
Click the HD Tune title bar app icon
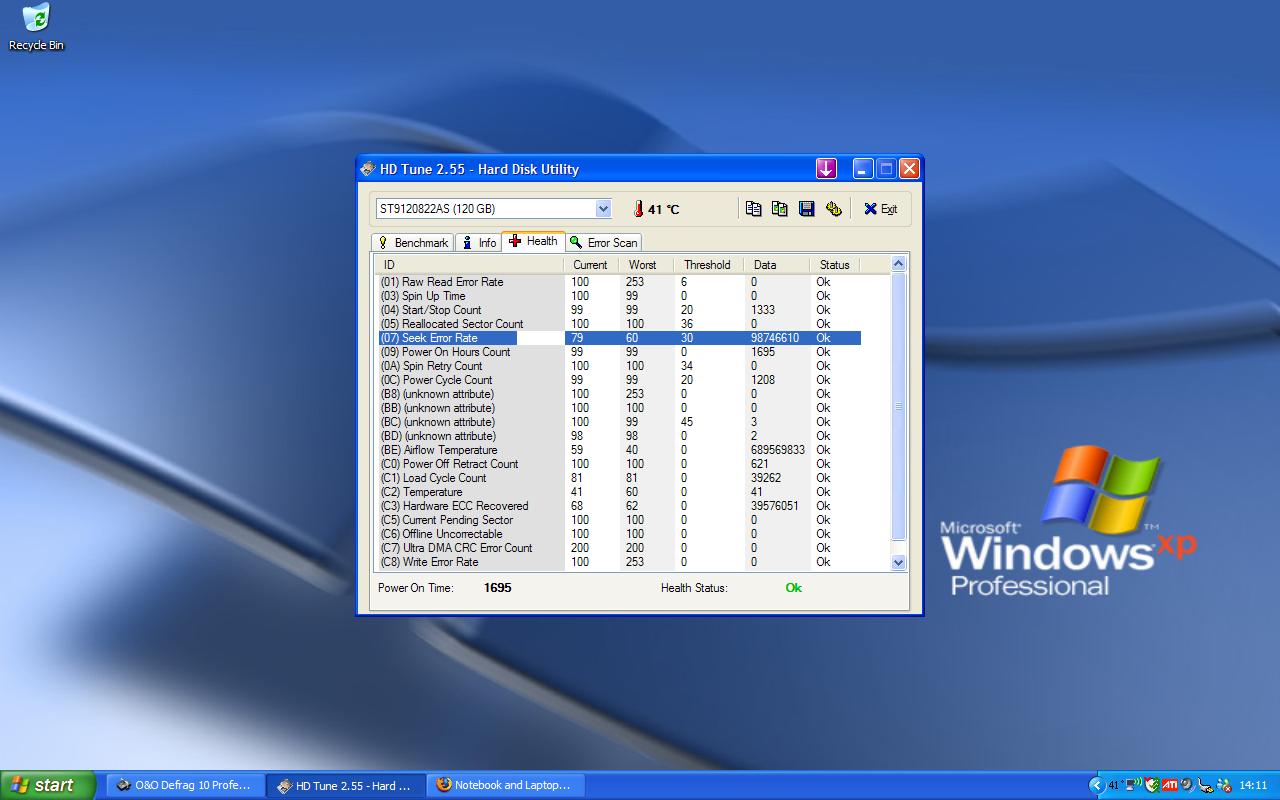(x=368, y=169)
